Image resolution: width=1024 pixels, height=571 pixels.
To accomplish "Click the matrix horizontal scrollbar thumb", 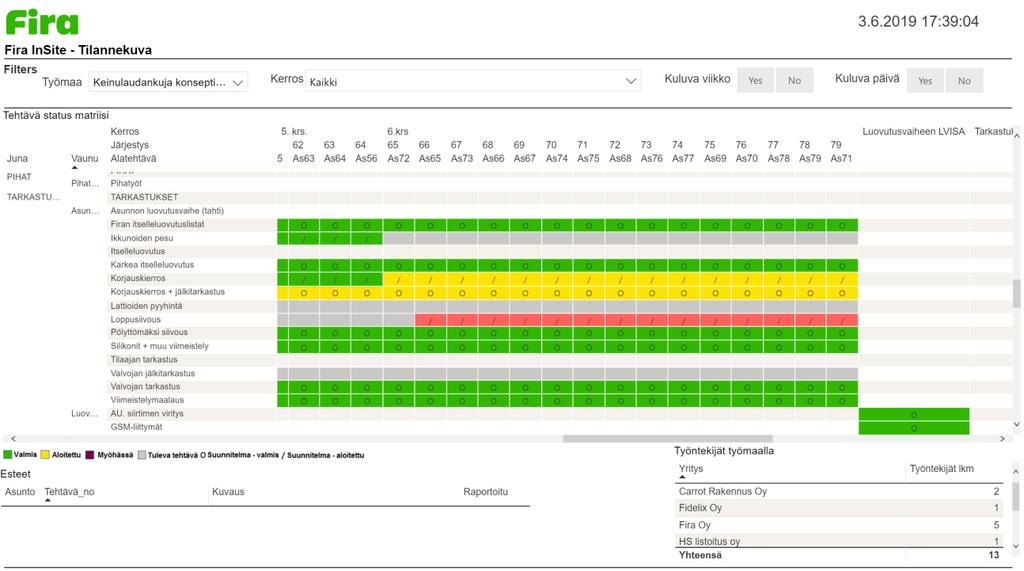I will click(667, 439).
